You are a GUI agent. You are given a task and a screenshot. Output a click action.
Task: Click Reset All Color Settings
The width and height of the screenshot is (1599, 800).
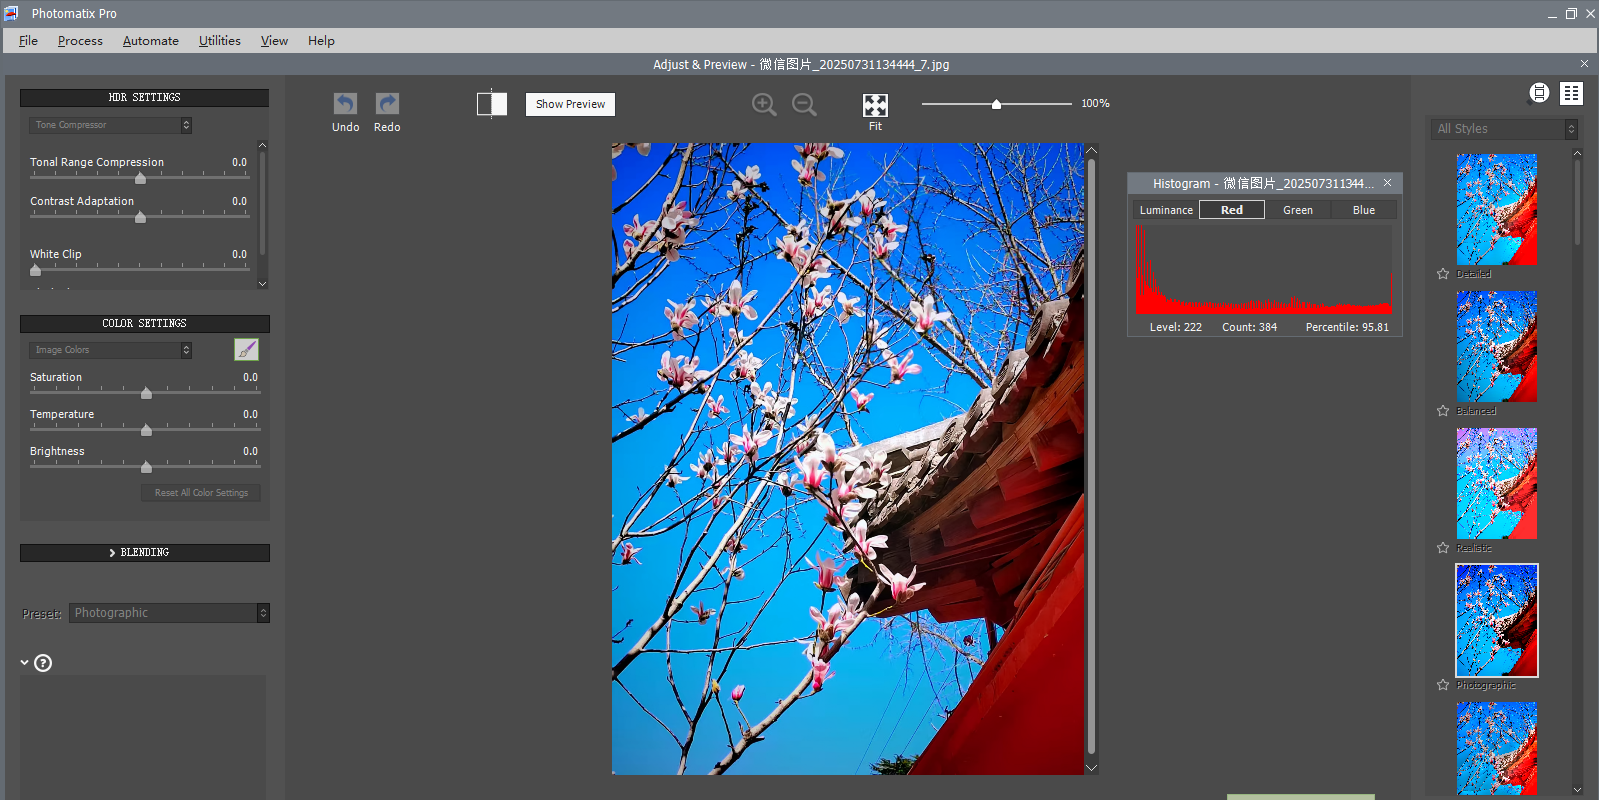(x=201, y=493)
